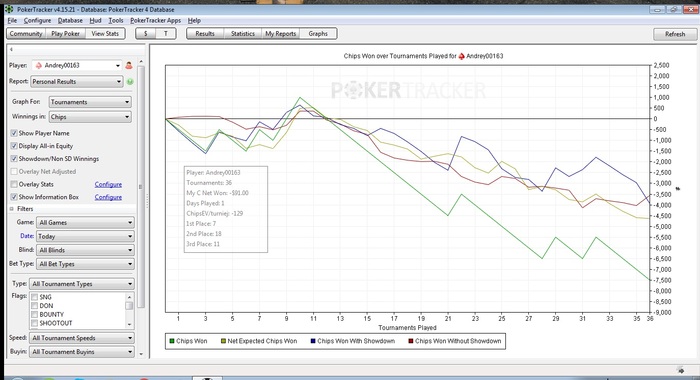Viewport: 700px width, 380px height.
Task: Check the BOUNTY flag checkbox
Action: [34, 314]
